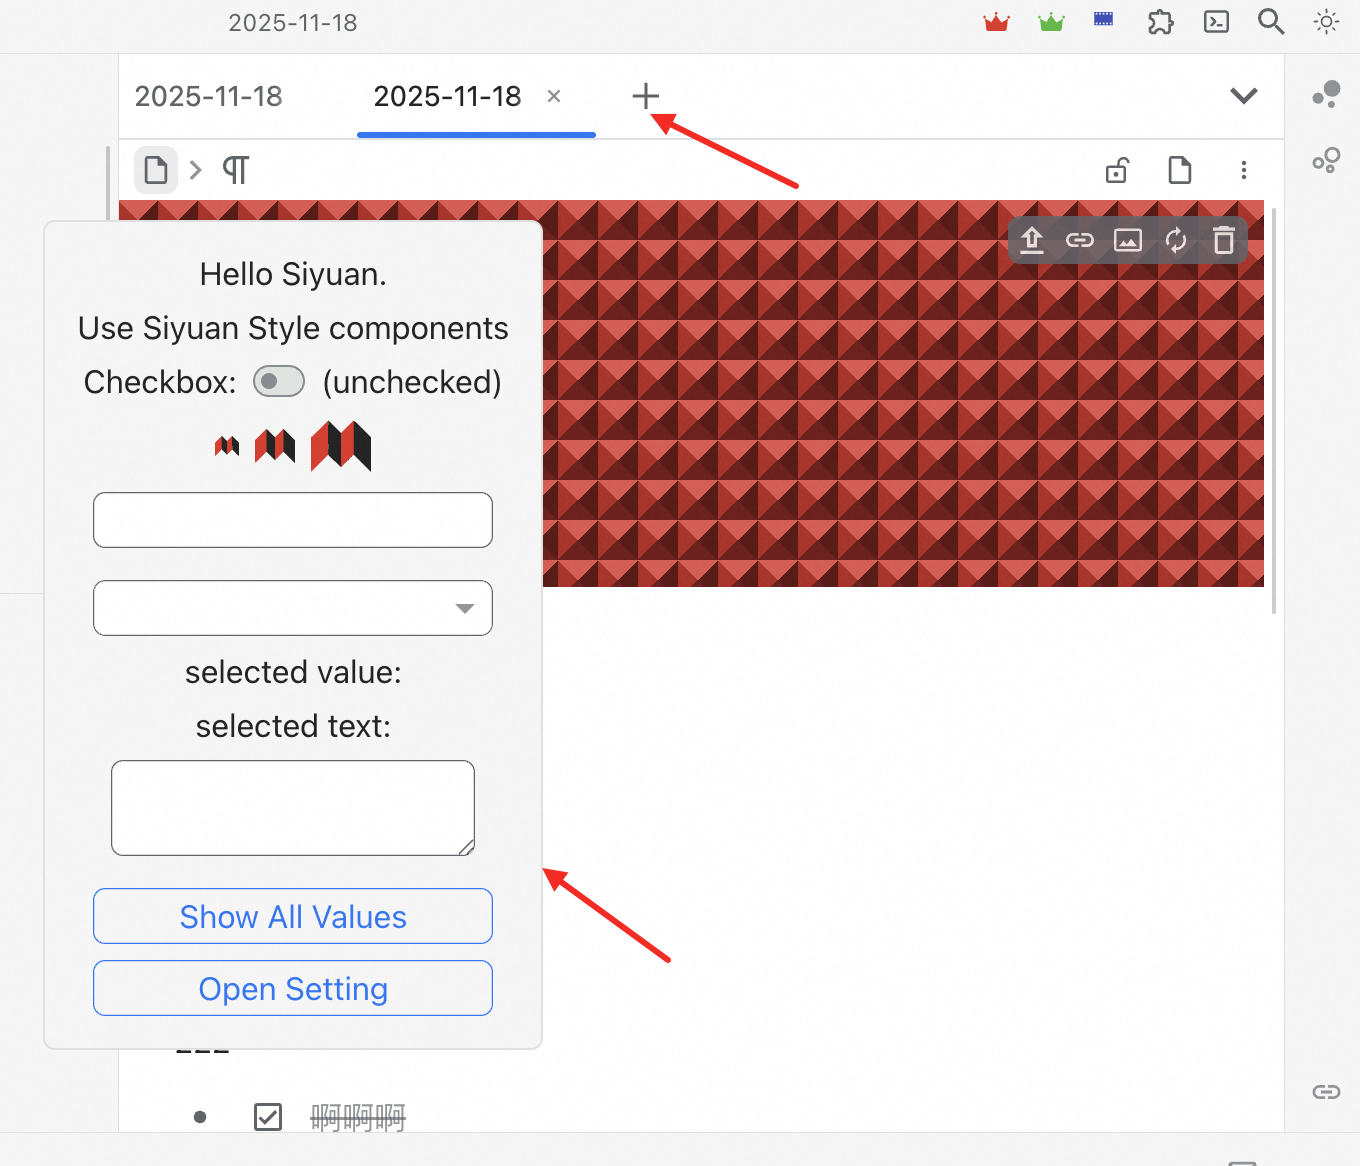Click the paragraph symbol in breadcrumb
1360x1166 pixels.
tap(236, 170)
